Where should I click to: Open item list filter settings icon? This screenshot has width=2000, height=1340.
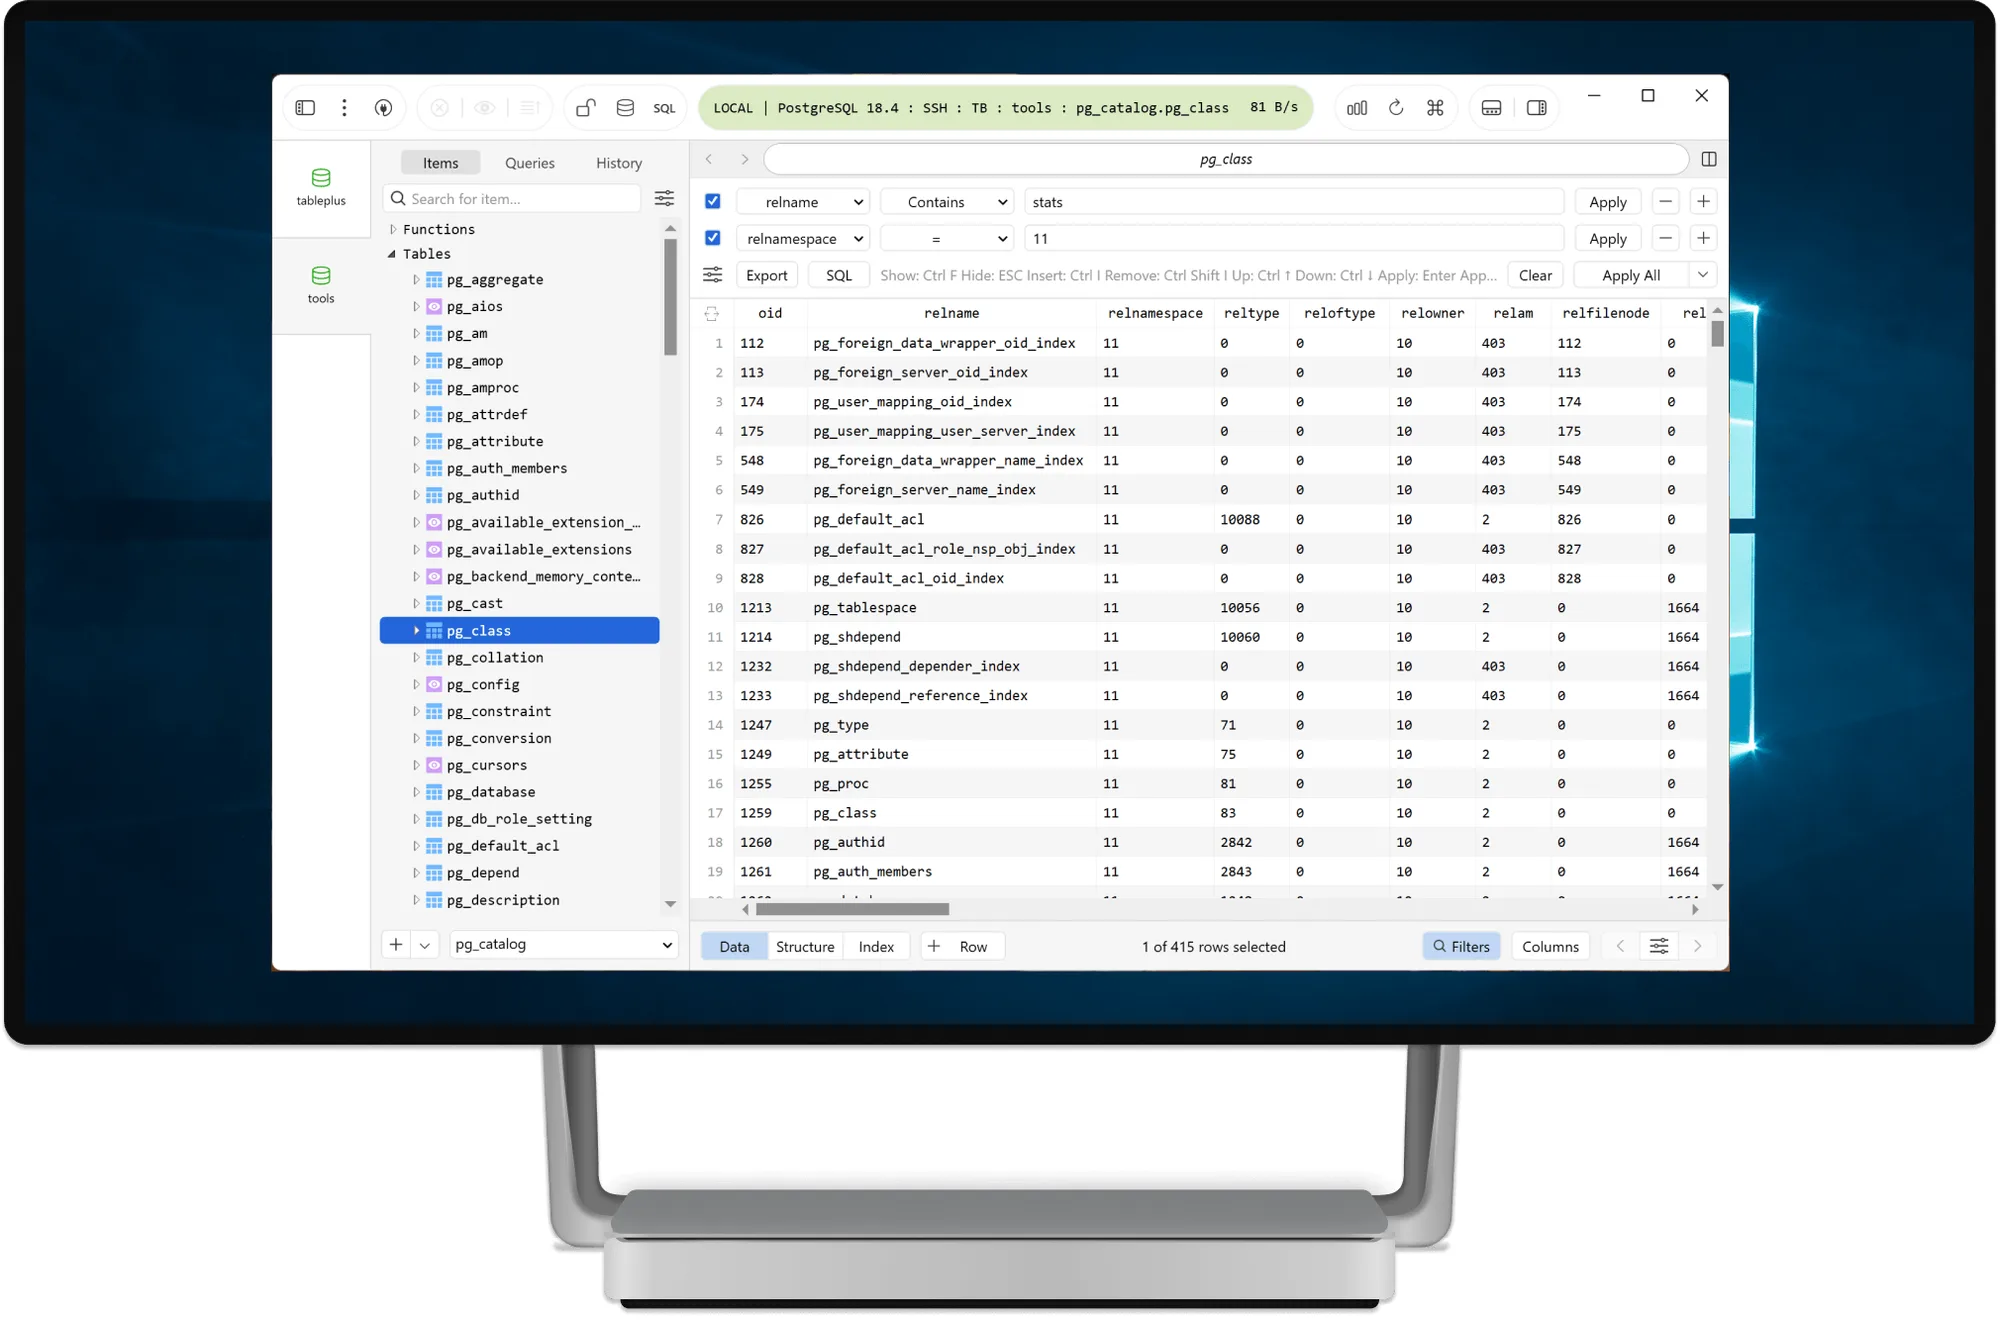[664, 198]
